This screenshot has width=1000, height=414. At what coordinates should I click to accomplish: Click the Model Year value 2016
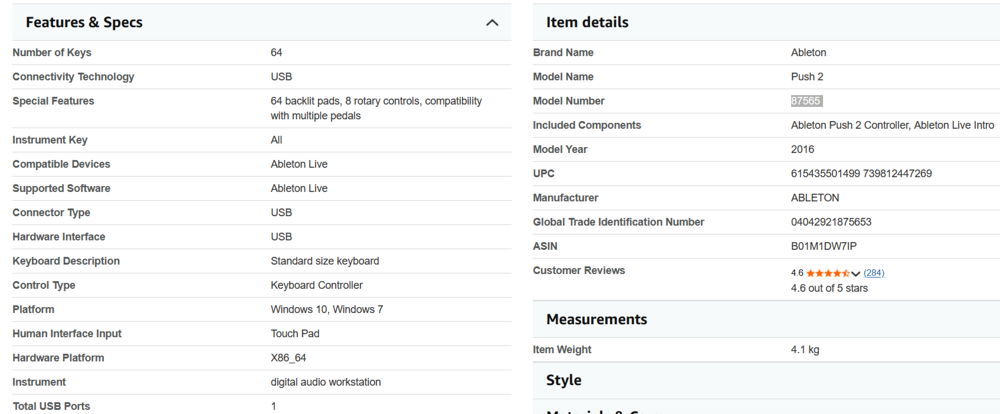[802, 149]
